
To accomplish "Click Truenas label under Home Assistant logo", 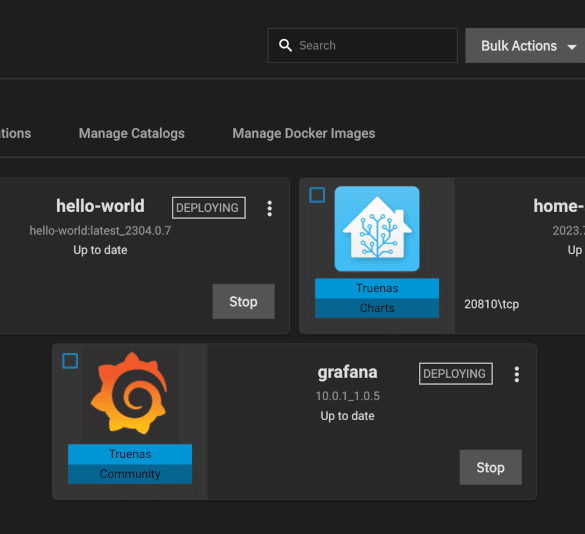I will pyautogui.click(x=377, y=288).
